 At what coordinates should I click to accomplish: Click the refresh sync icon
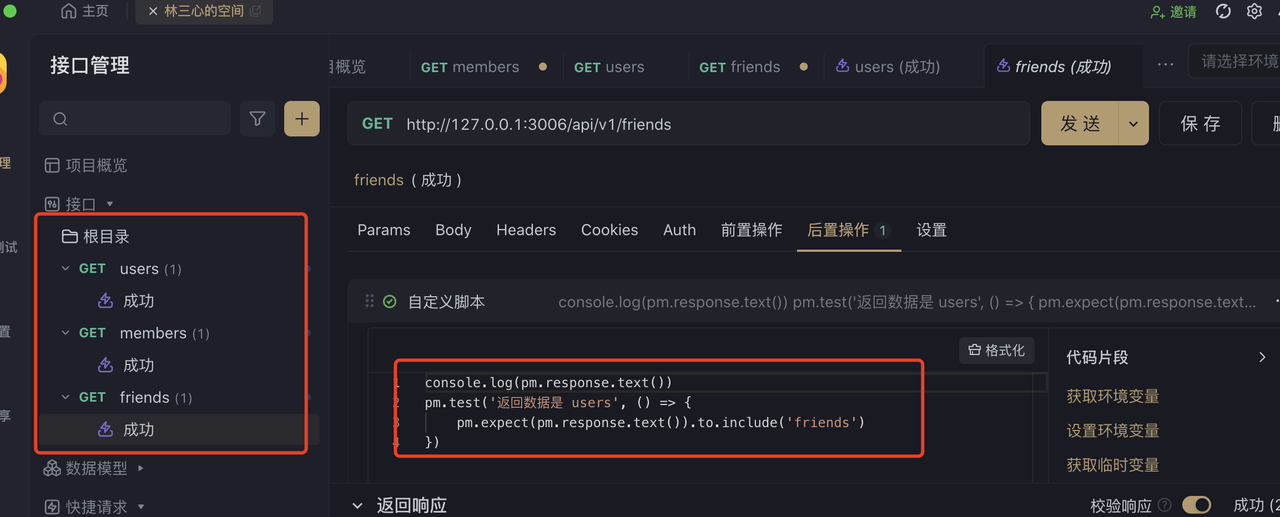pyautogui.click(x=1223, y=12)
